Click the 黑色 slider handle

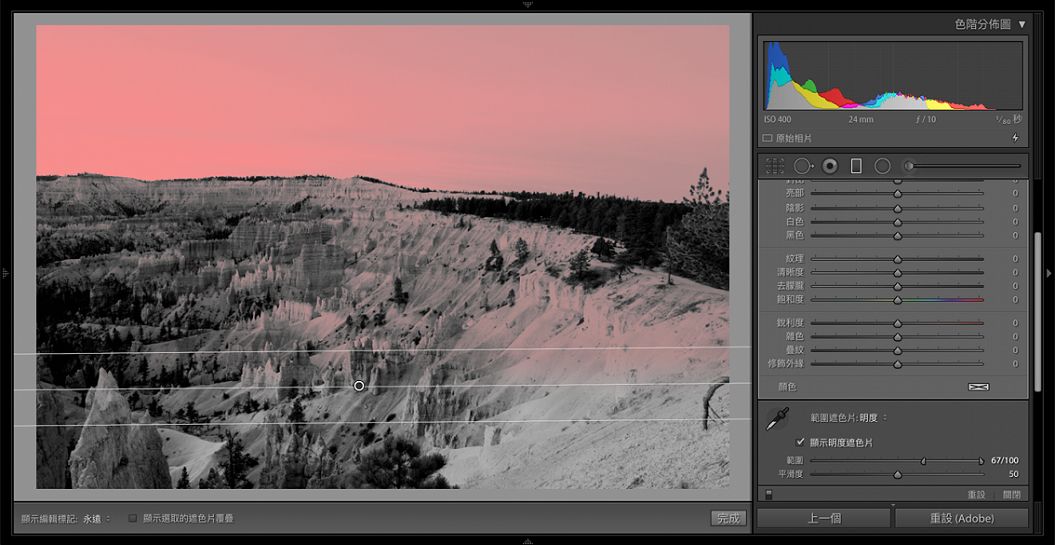click(x=897, y=237)
